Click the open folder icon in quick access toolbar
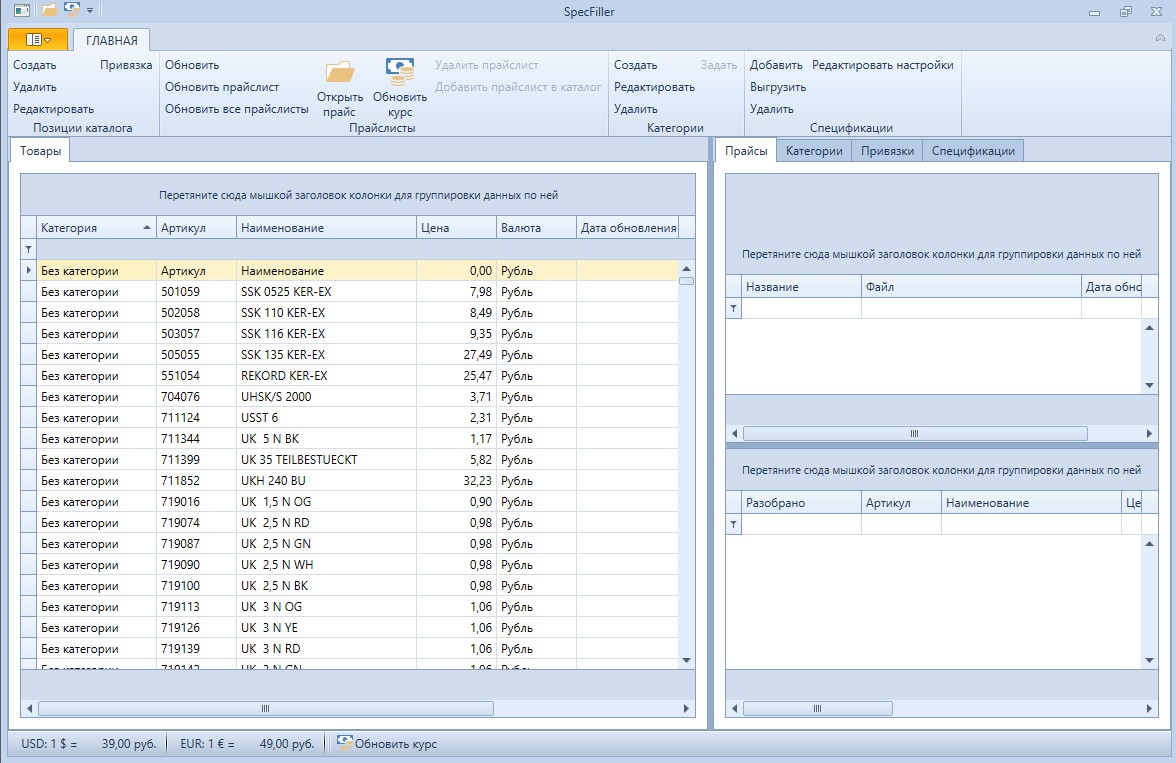The image size is (1176, 763). (49, 10)
